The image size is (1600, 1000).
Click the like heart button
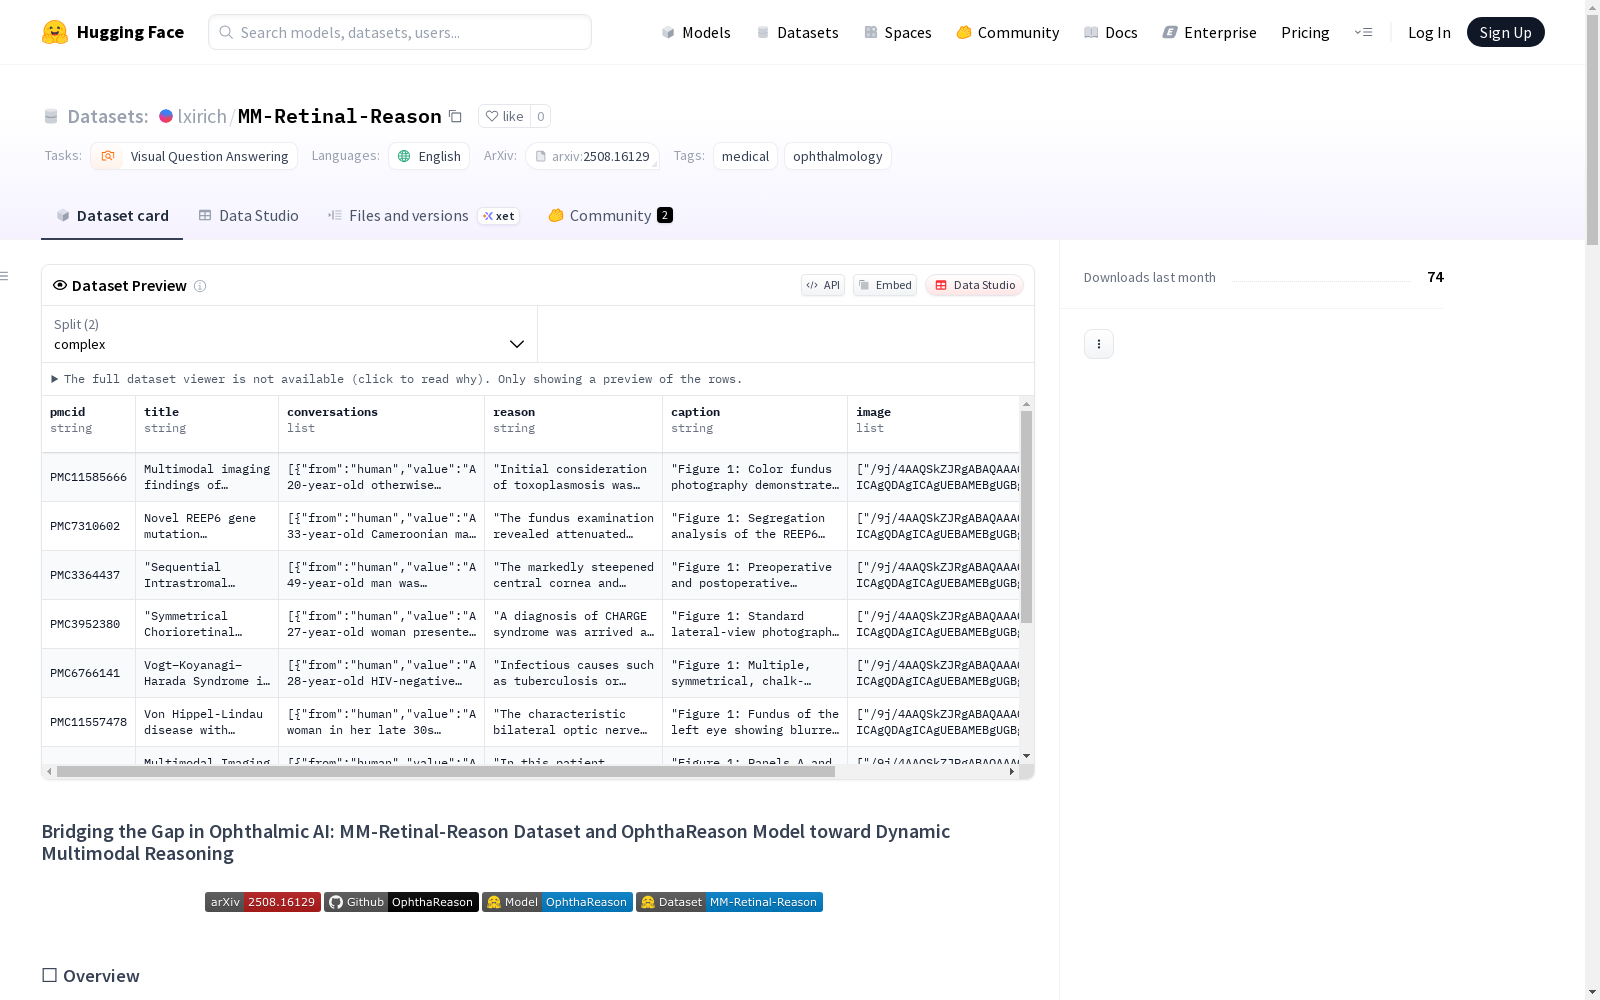coord(504,116)
